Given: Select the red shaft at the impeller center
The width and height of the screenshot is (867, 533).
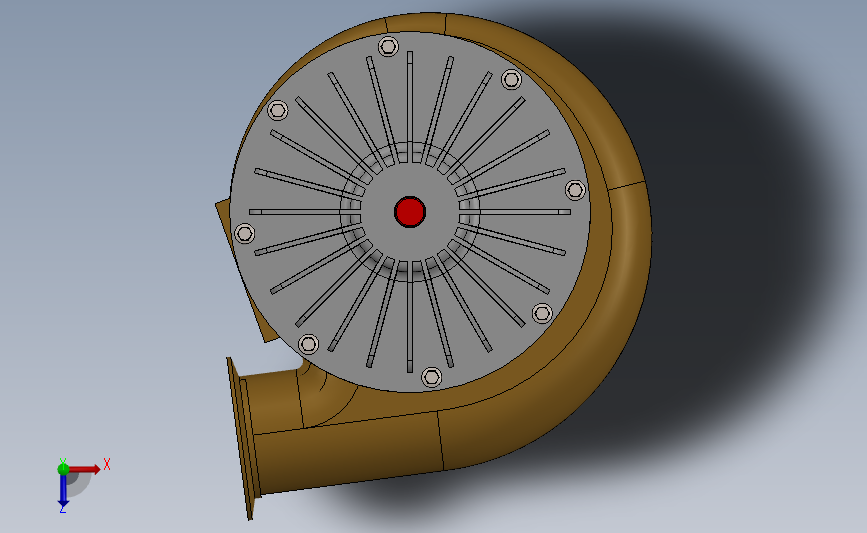Looking at the screenshot, I should [410, 212].
